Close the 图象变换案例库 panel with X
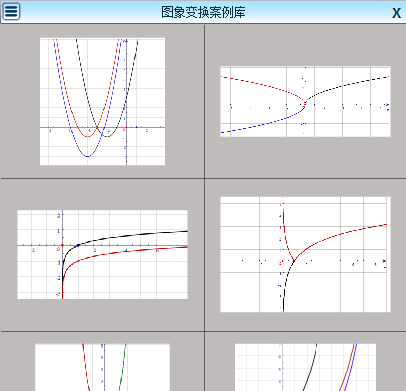The height and width of the screenshot is (391, 406). (x=396, y=13)
